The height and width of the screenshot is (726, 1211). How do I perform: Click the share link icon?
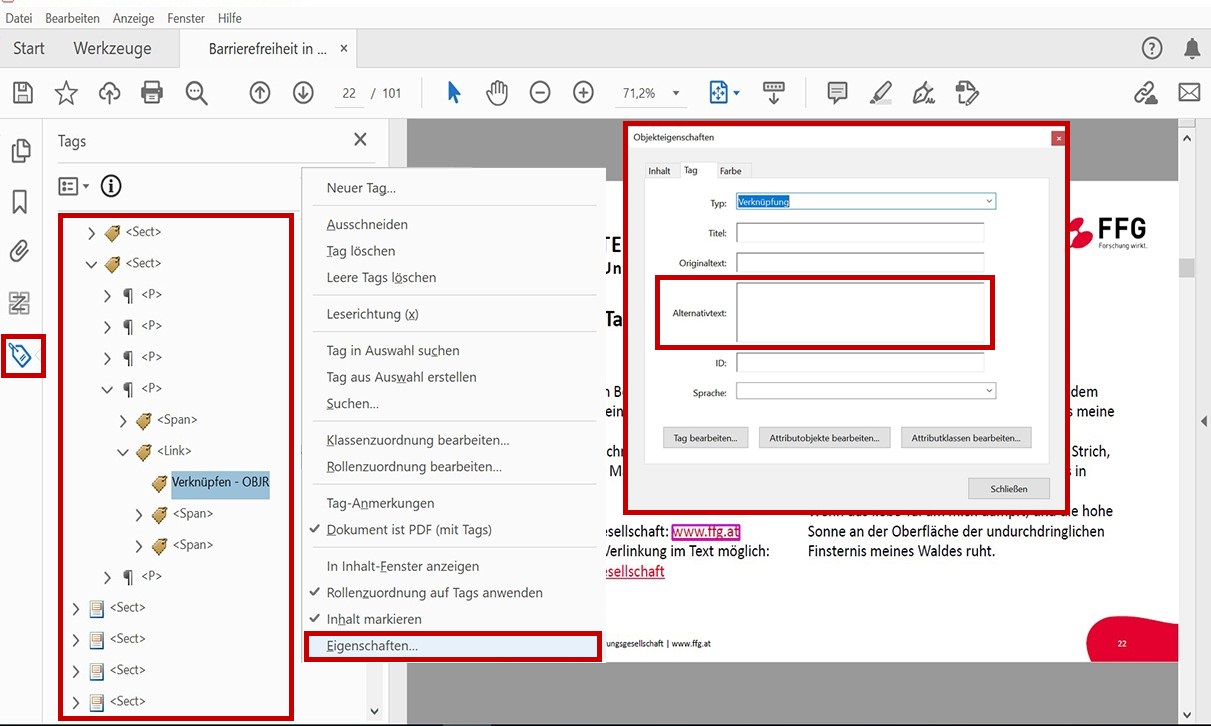pyautogui.click(x=1145, y=93)
